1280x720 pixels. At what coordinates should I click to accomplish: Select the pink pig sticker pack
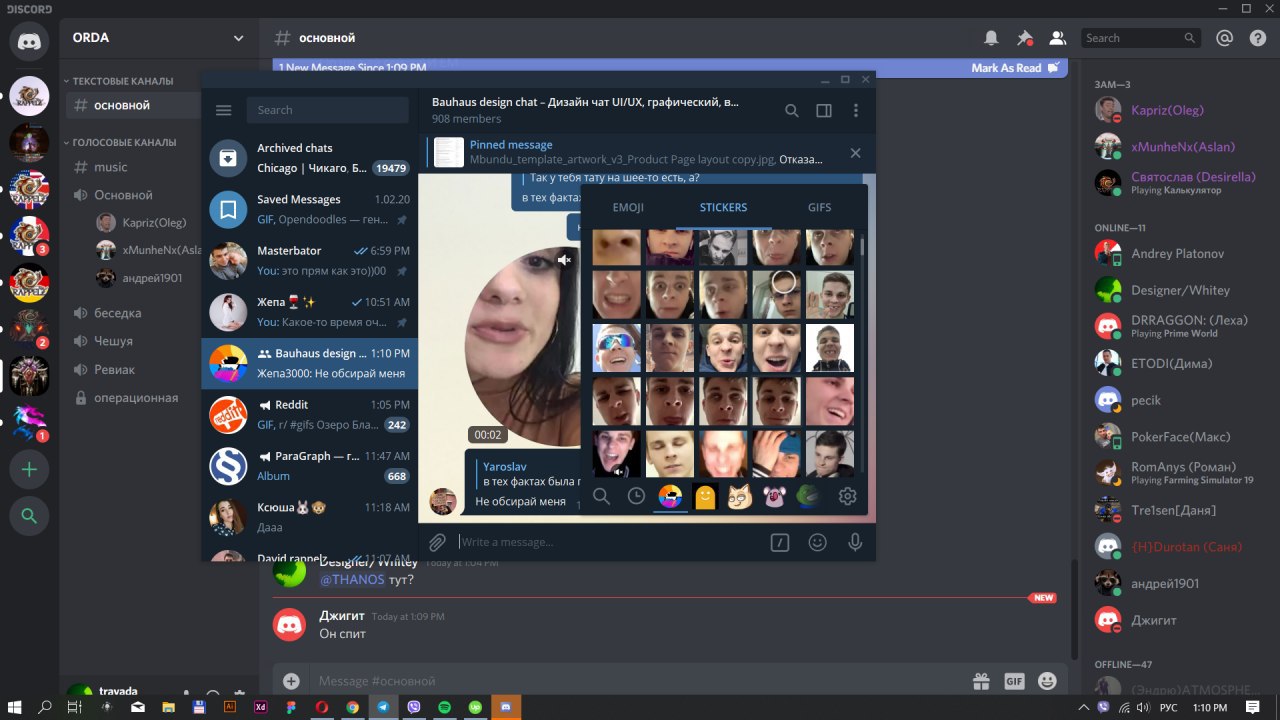774,496
